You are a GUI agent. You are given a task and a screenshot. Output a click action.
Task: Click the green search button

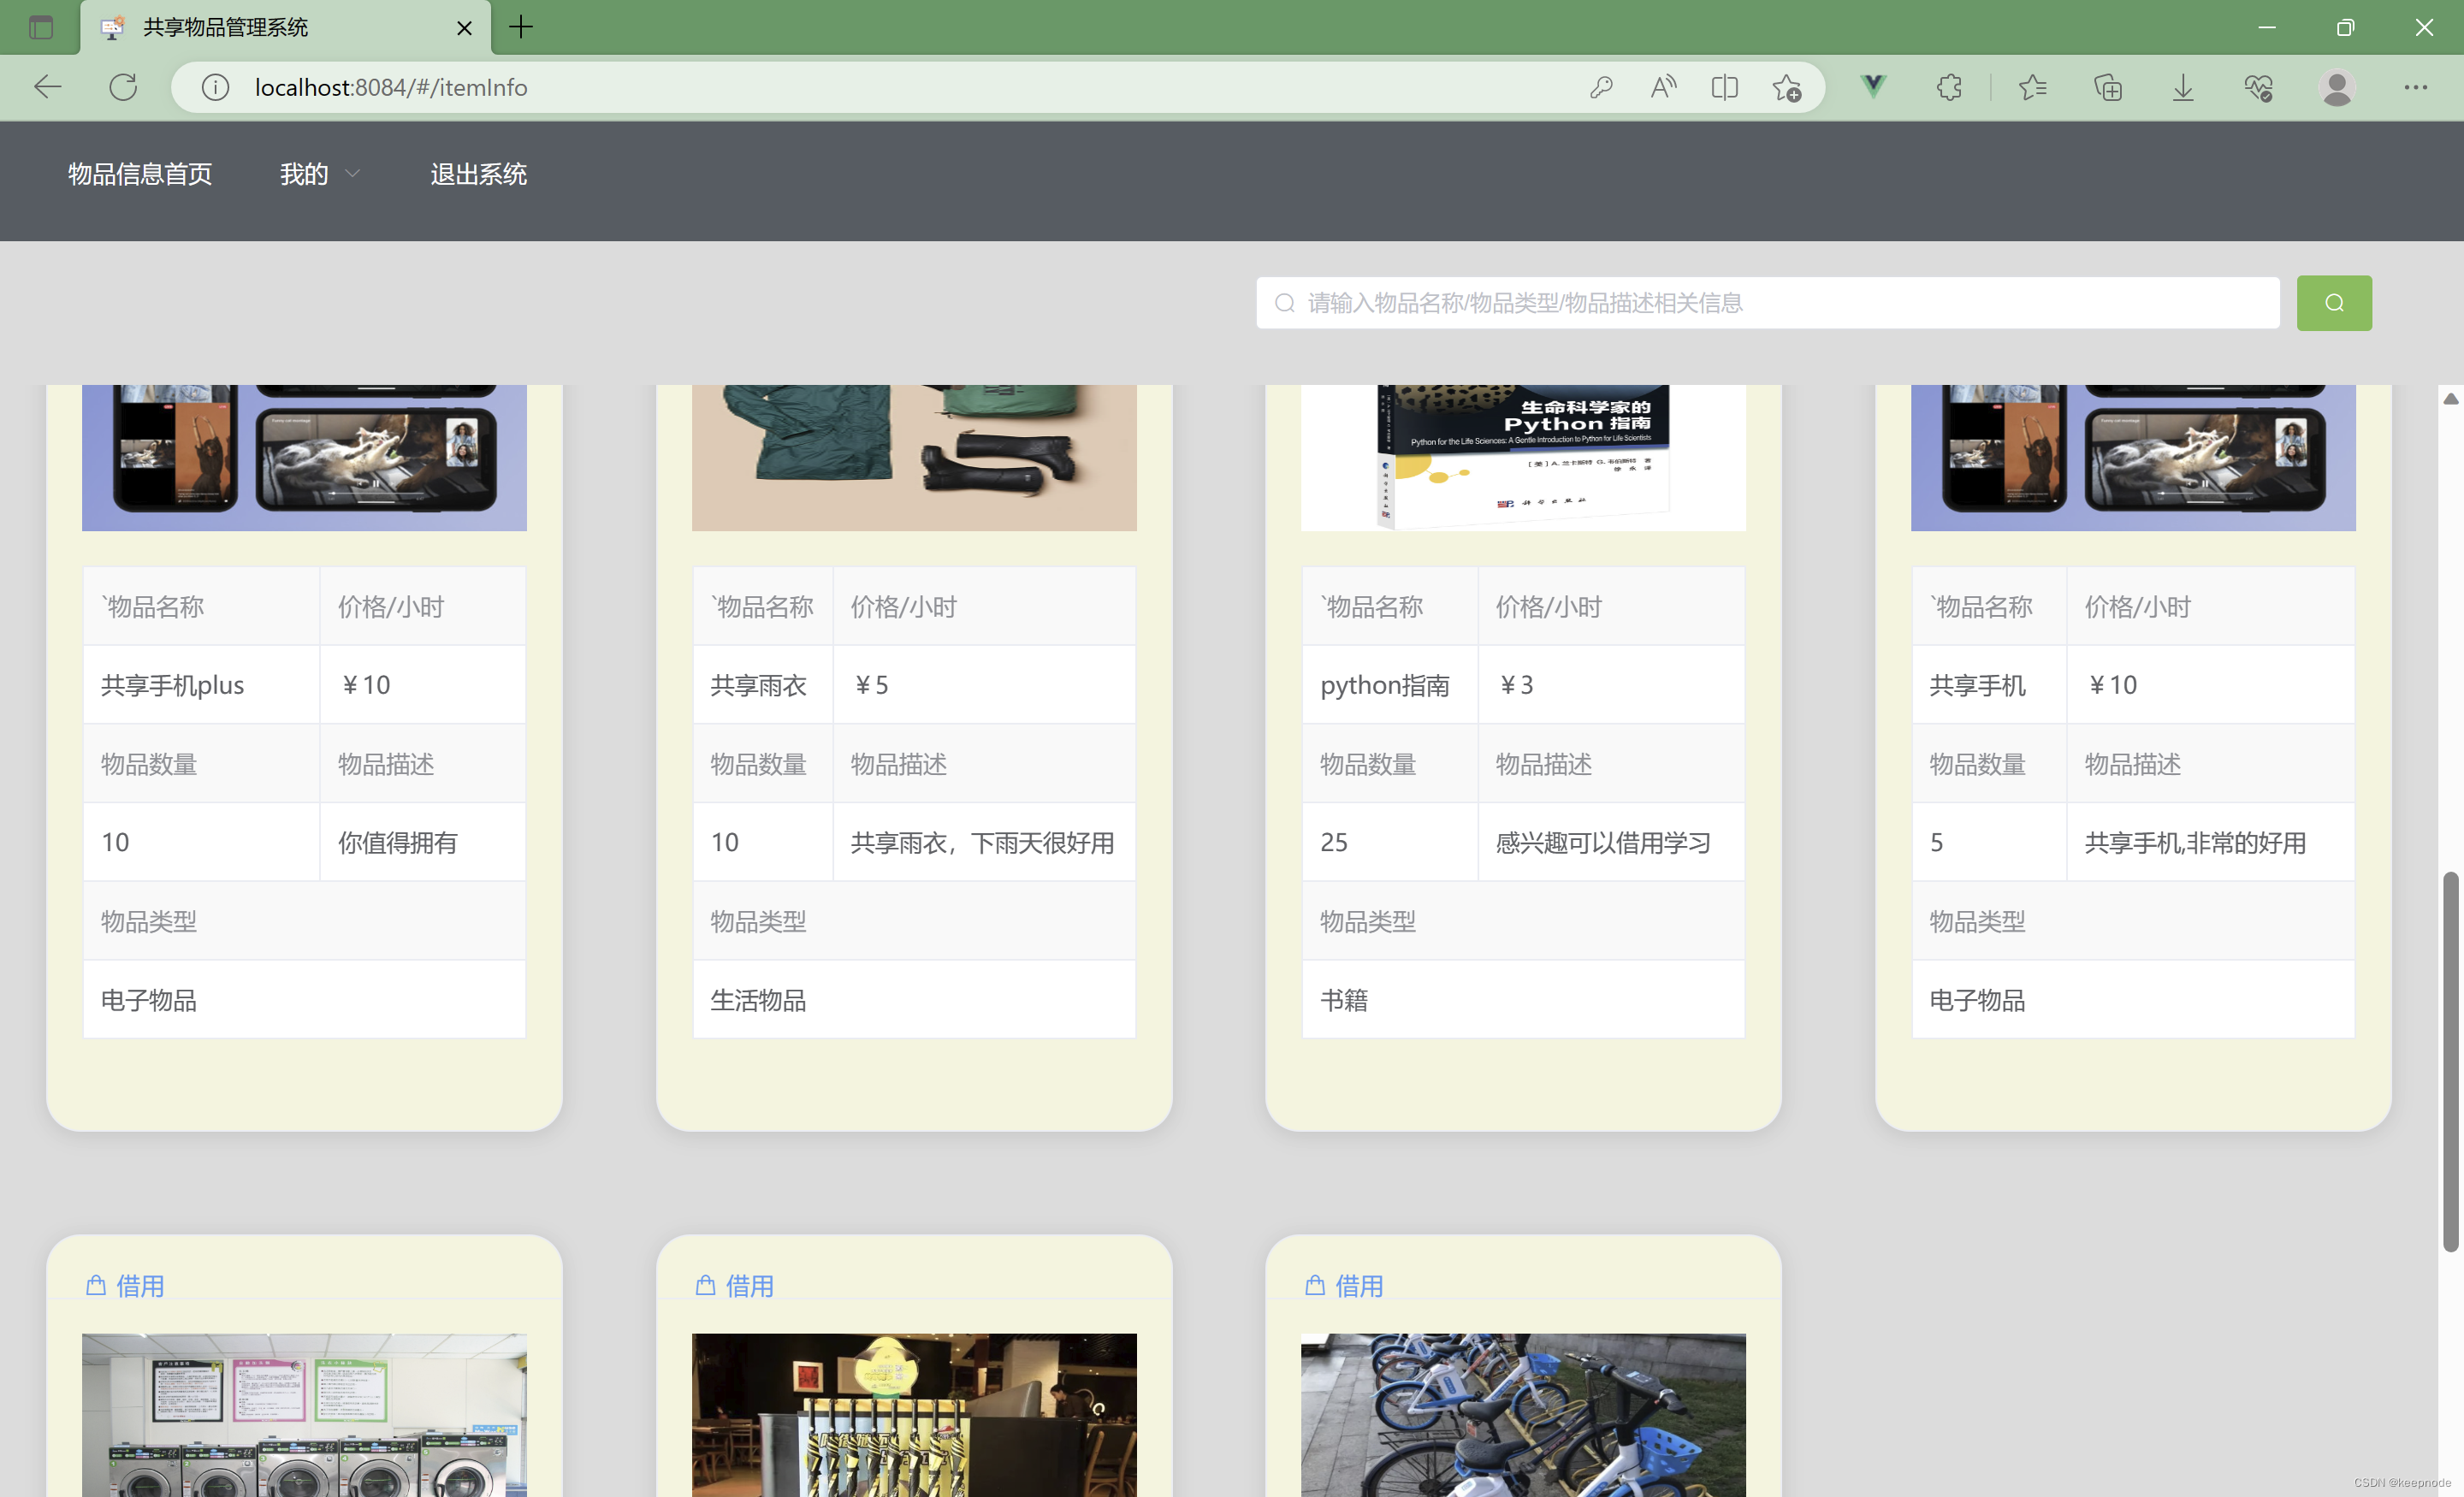(x=2333, y=303)
